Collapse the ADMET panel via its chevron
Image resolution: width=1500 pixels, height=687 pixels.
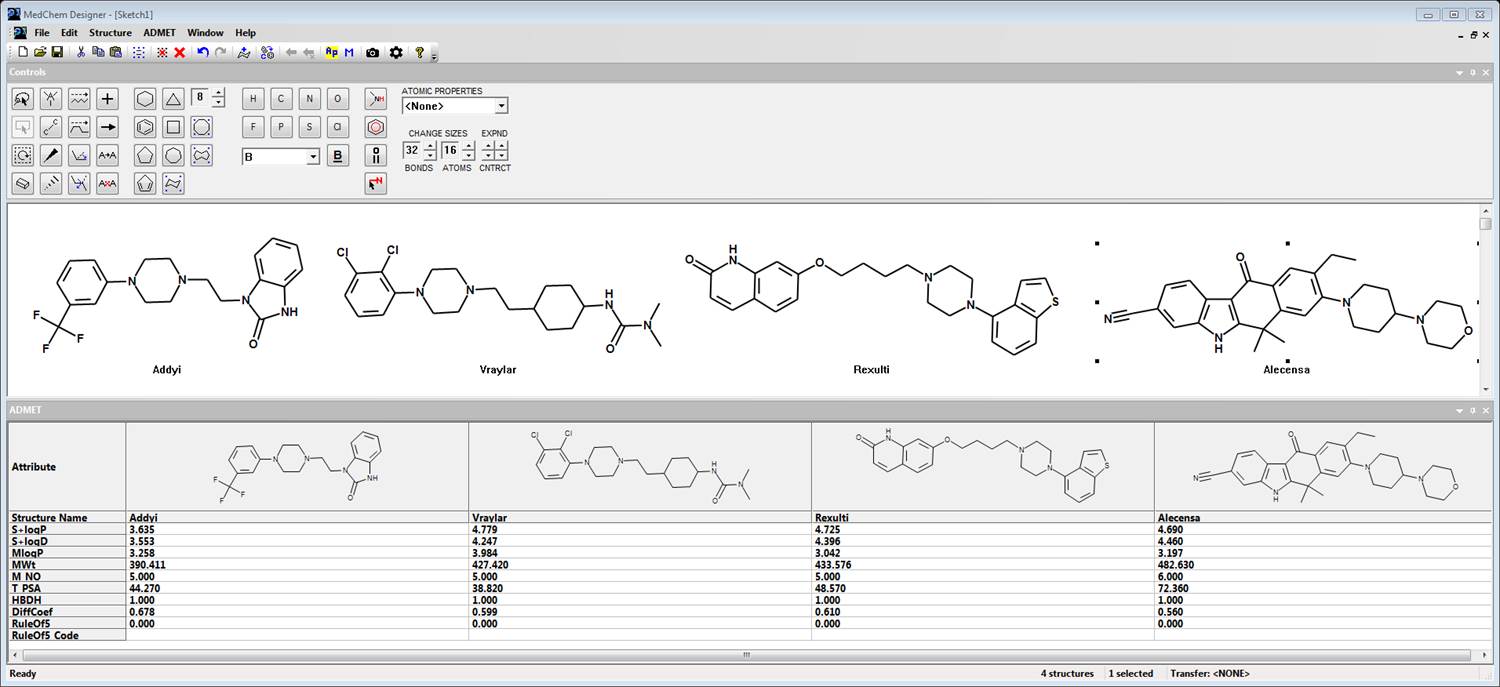1458,410
